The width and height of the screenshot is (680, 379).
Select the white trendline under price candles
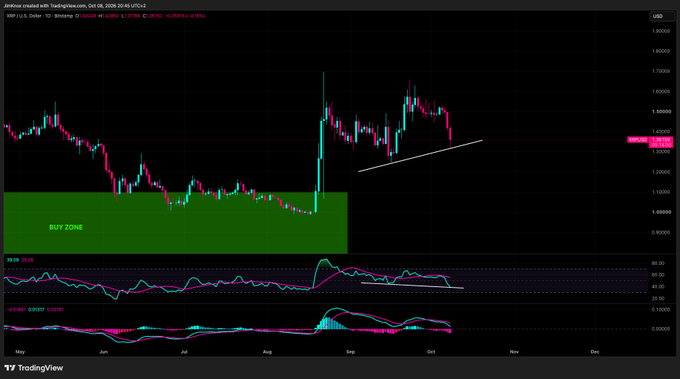(x=420, y=156)
